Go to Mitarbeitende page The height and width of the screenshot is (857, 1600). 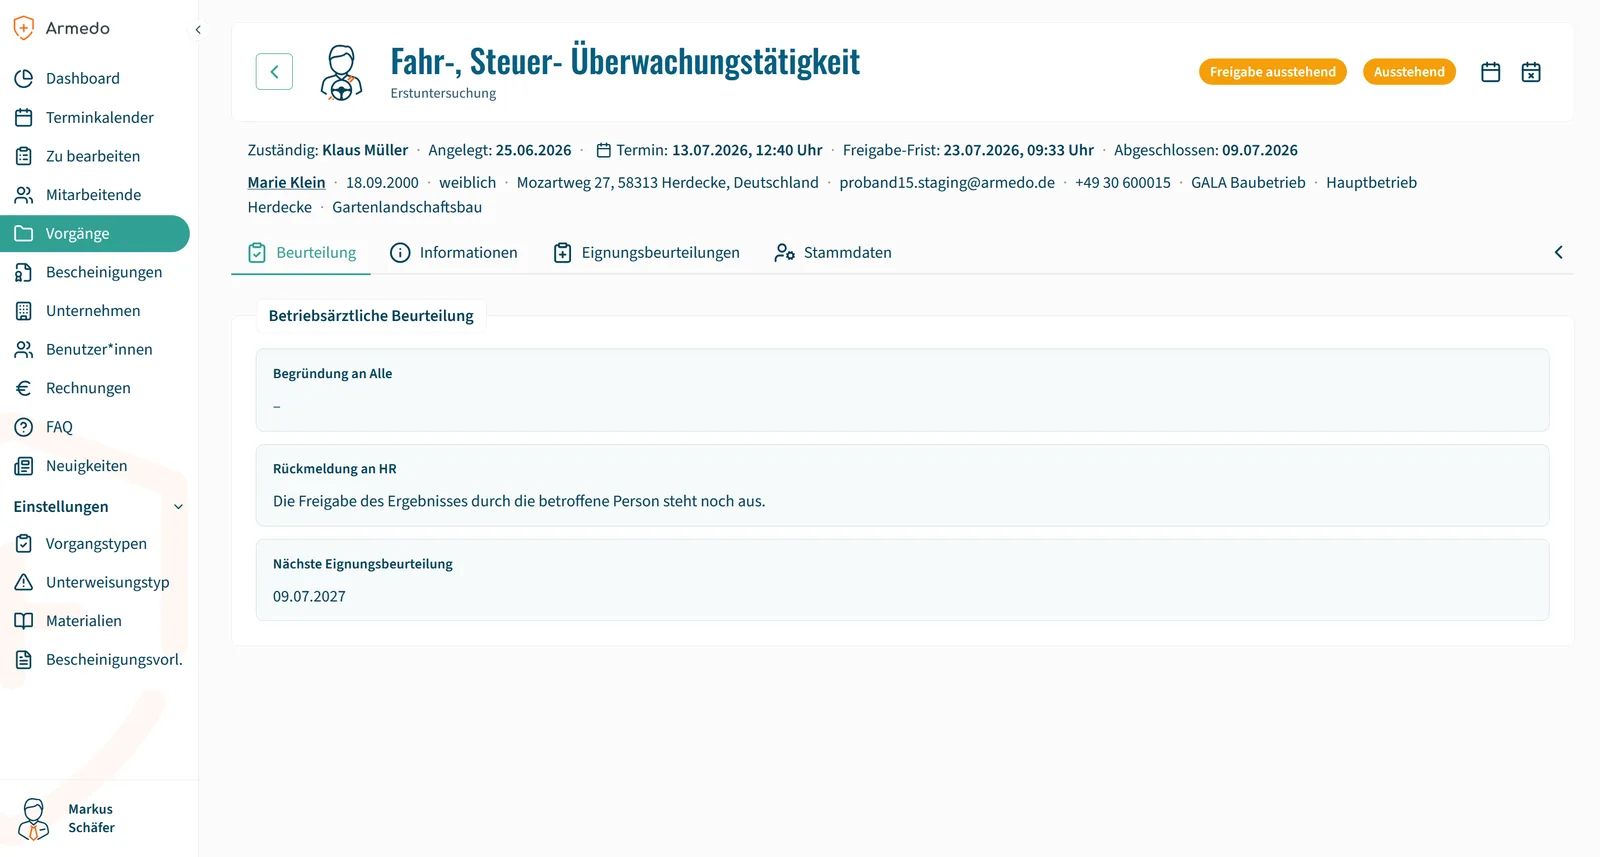click(95, 195)
